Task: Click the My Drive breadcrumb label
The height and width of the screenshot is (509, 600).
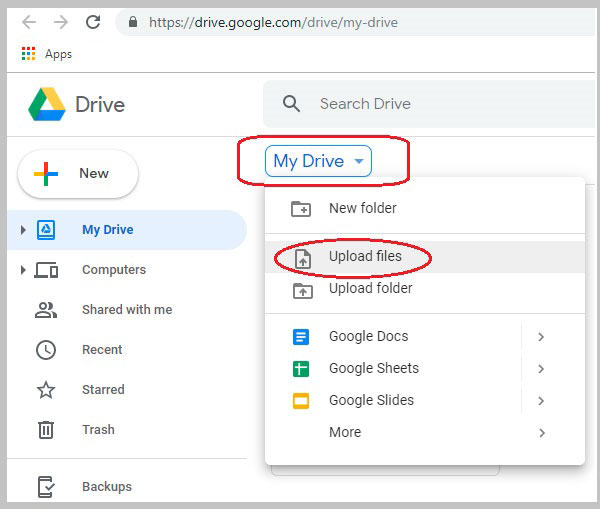Action: (x=308, y=161)
